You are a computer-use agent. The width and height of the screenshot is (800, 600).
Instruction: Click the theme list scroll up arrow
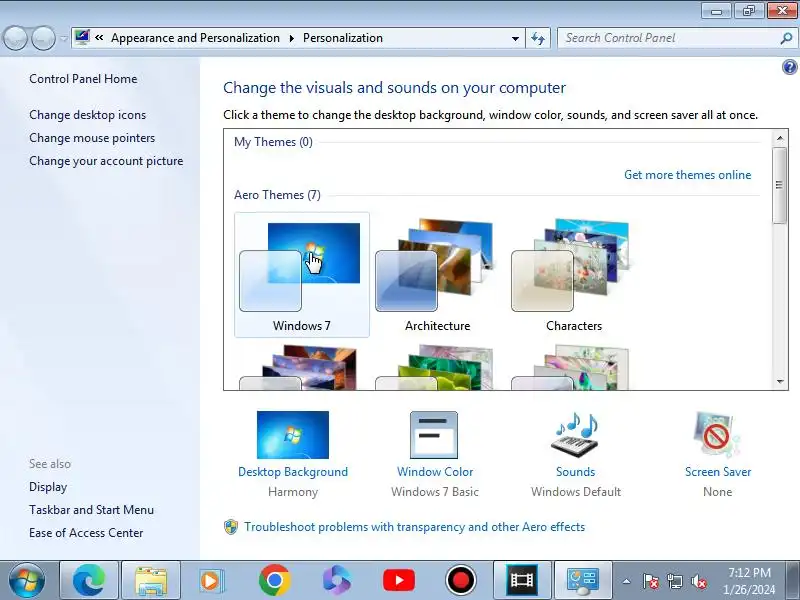pos(780,138)
